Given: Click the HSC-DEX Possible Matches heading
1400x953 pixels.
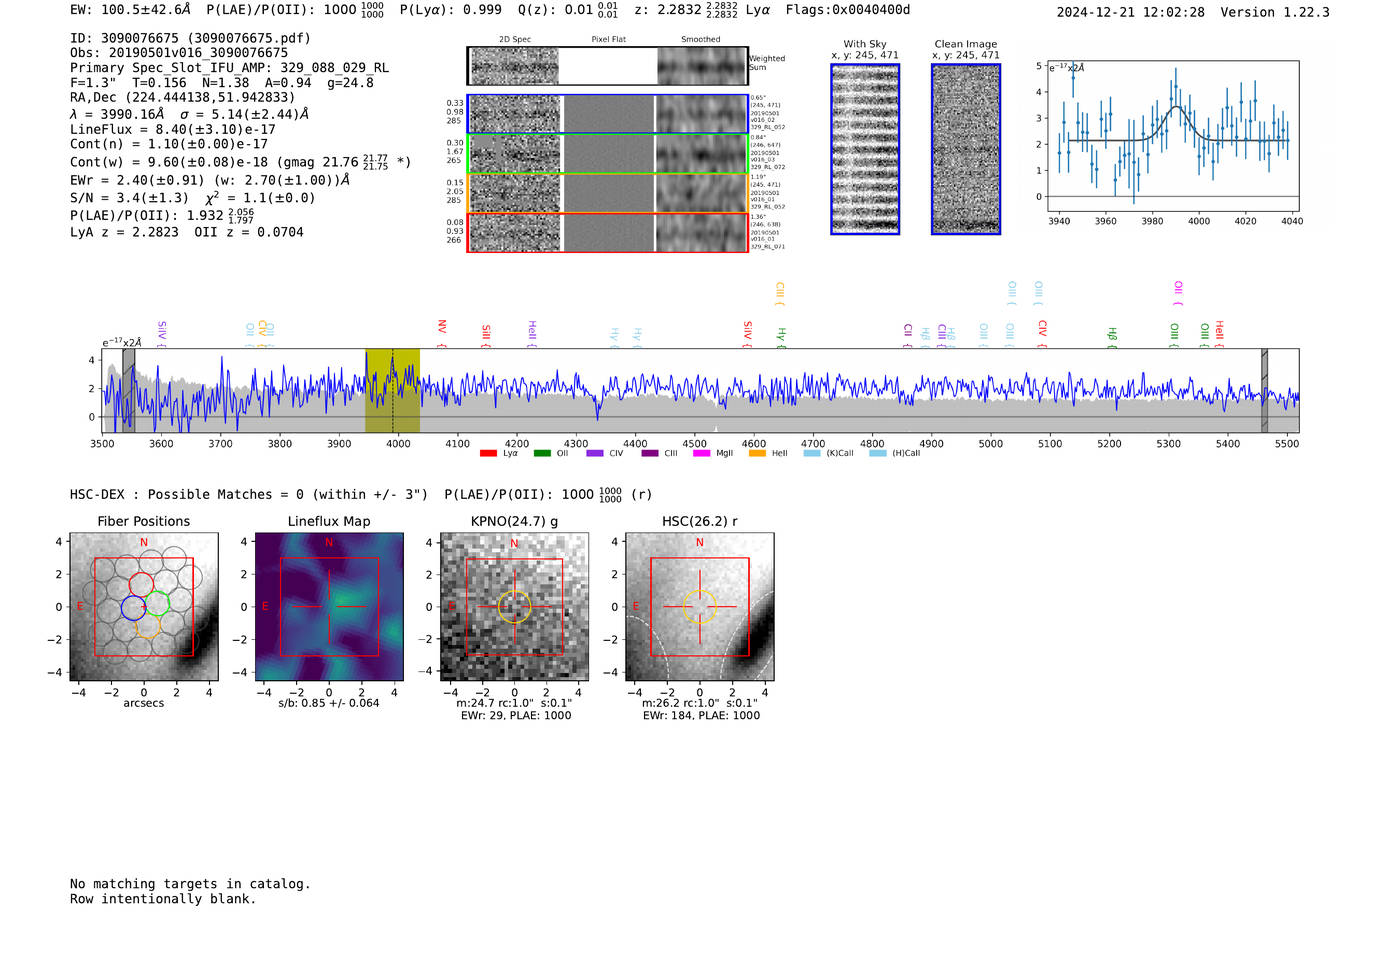Looking at the screenshot, I should (248, 494).
